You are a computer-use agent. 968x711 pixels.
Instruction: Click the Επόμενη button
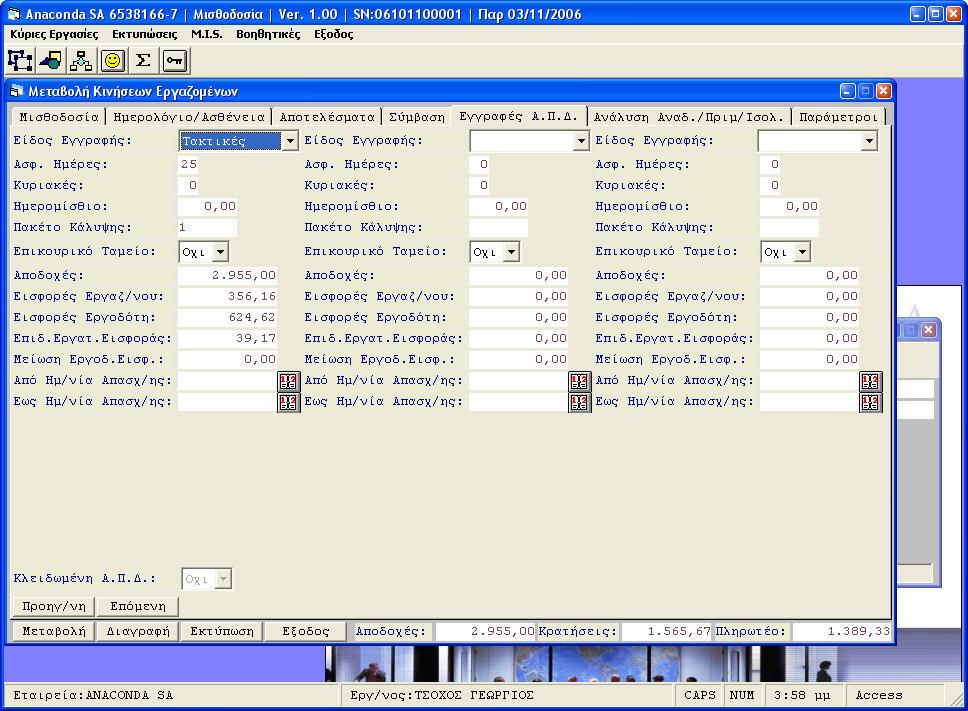(138, 606)
